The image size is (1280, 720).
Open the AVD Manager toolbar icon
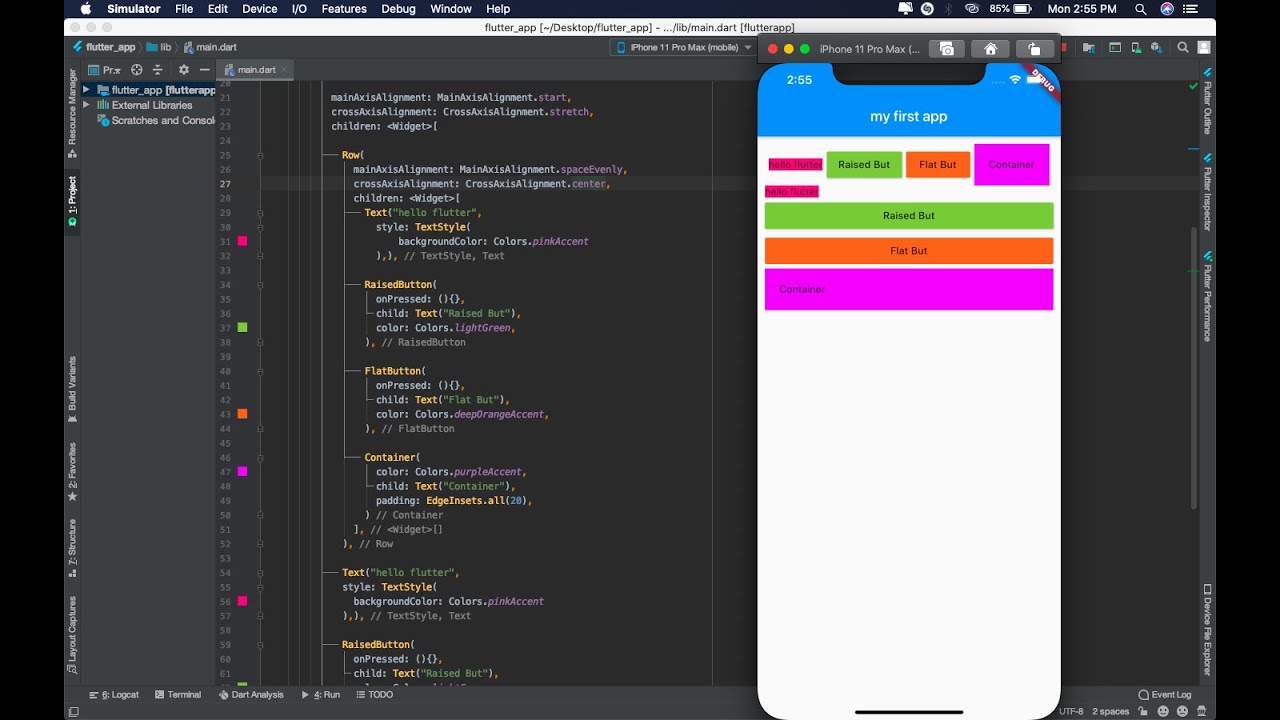[1134, 47]
